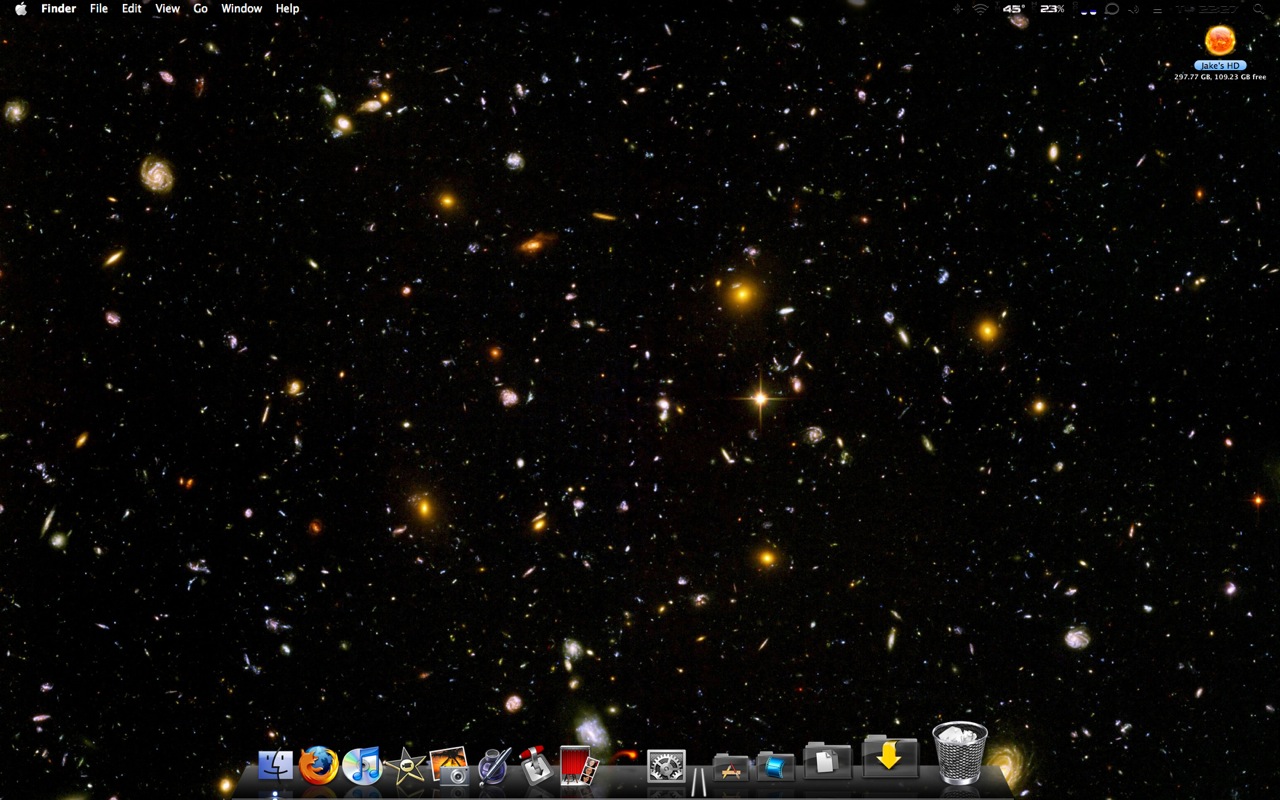Open the Edit menu
Screen dimensions: 1280x800
132,8
